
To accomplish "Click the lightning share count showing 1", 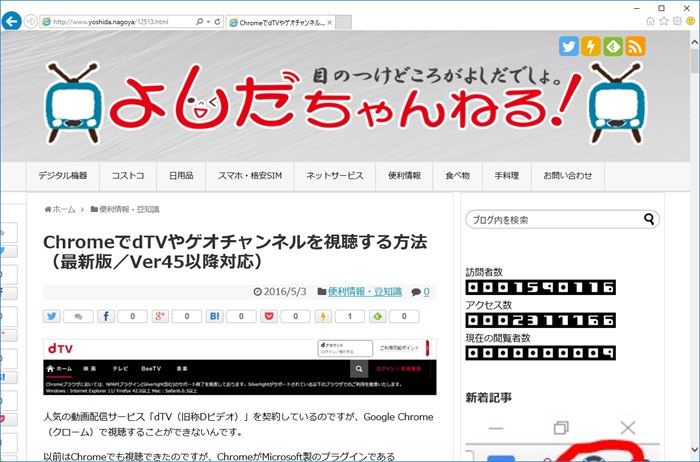I will point(350,316).
